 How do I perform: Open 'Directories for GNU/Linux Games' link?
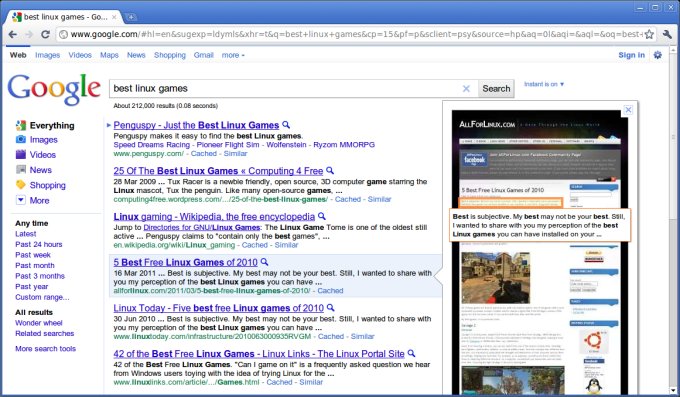202,227
